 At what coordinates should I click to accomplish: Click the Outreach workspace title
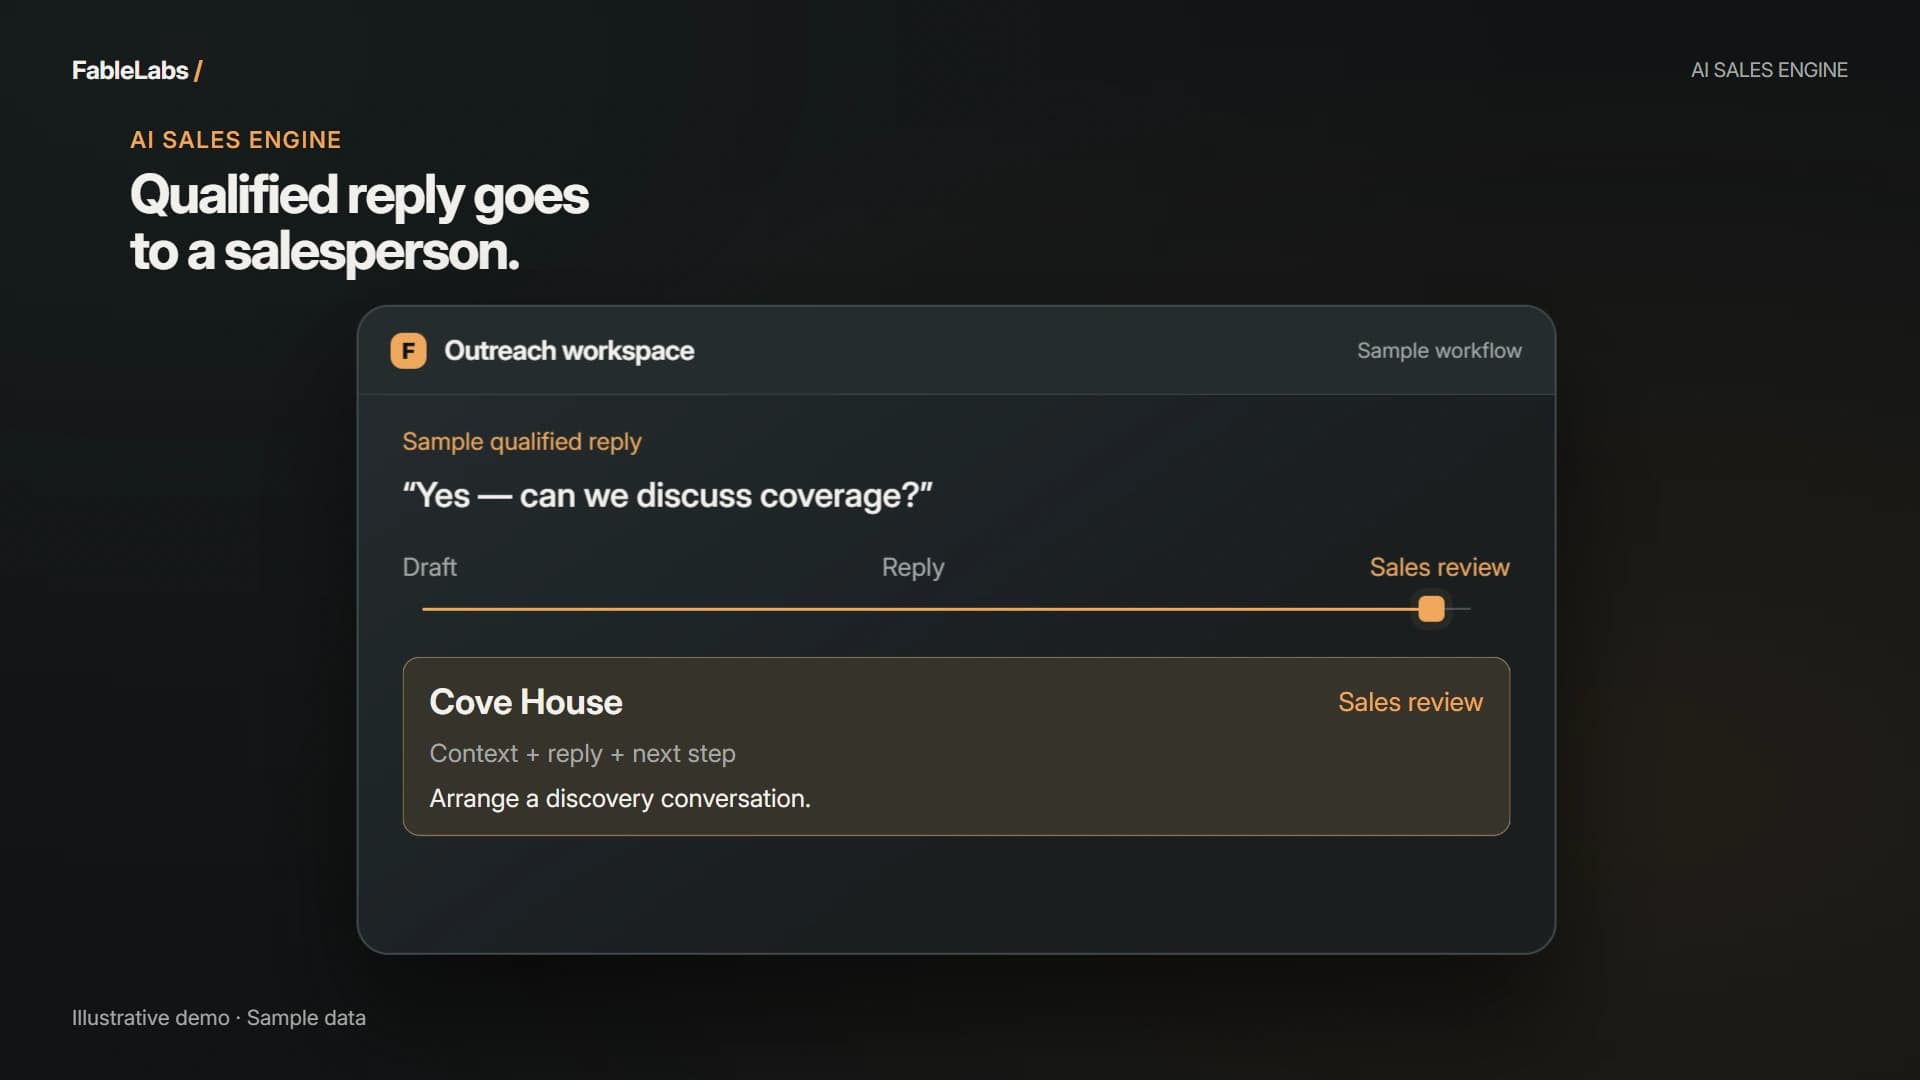click(x=569, y=351)
